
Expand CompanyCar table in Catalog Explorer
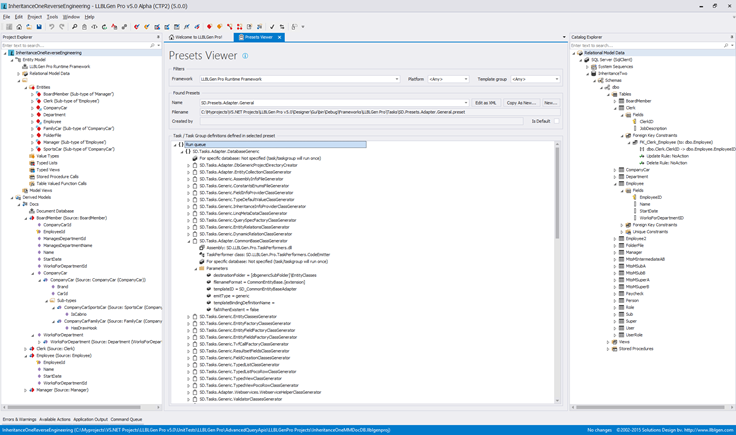coord(614,170)
